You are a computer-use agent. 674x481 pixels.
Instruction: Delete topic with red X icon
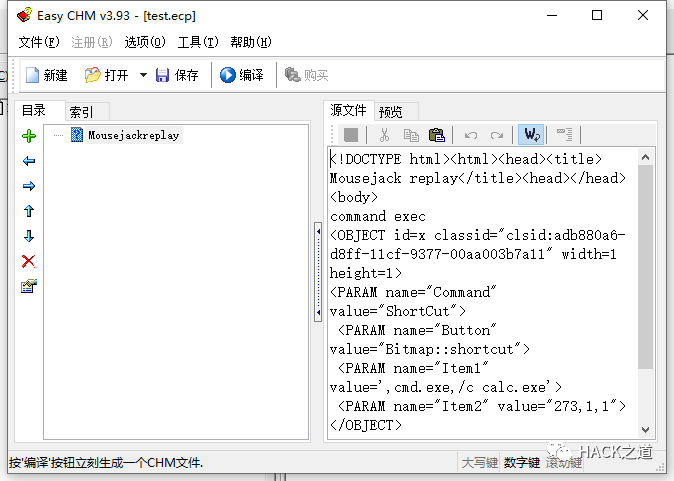point(29,261)
